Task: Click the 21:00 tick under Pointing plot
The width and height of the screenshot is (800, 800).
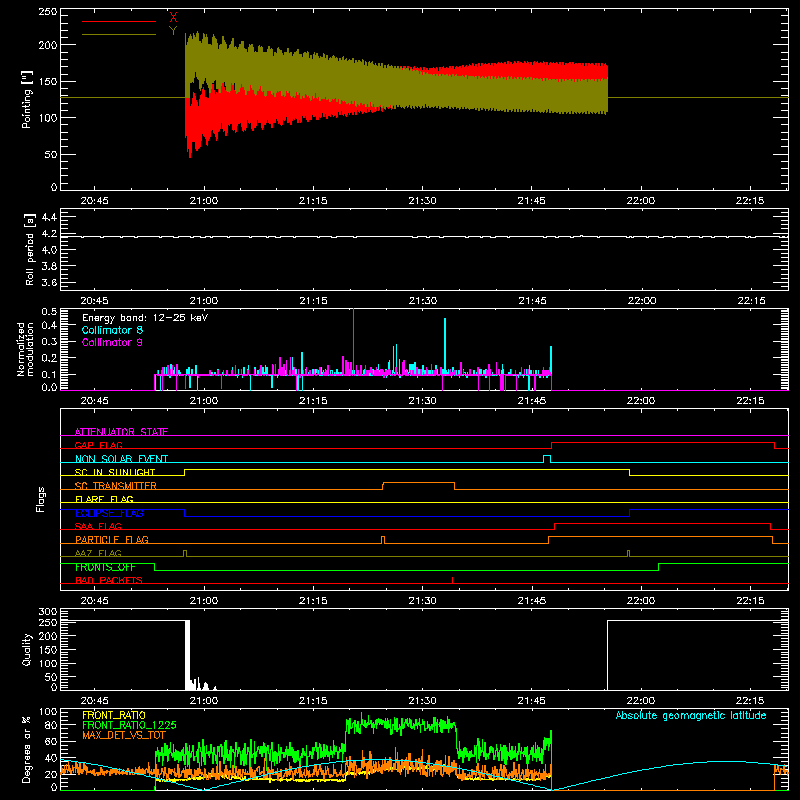Action: click(x=204, y=201)
